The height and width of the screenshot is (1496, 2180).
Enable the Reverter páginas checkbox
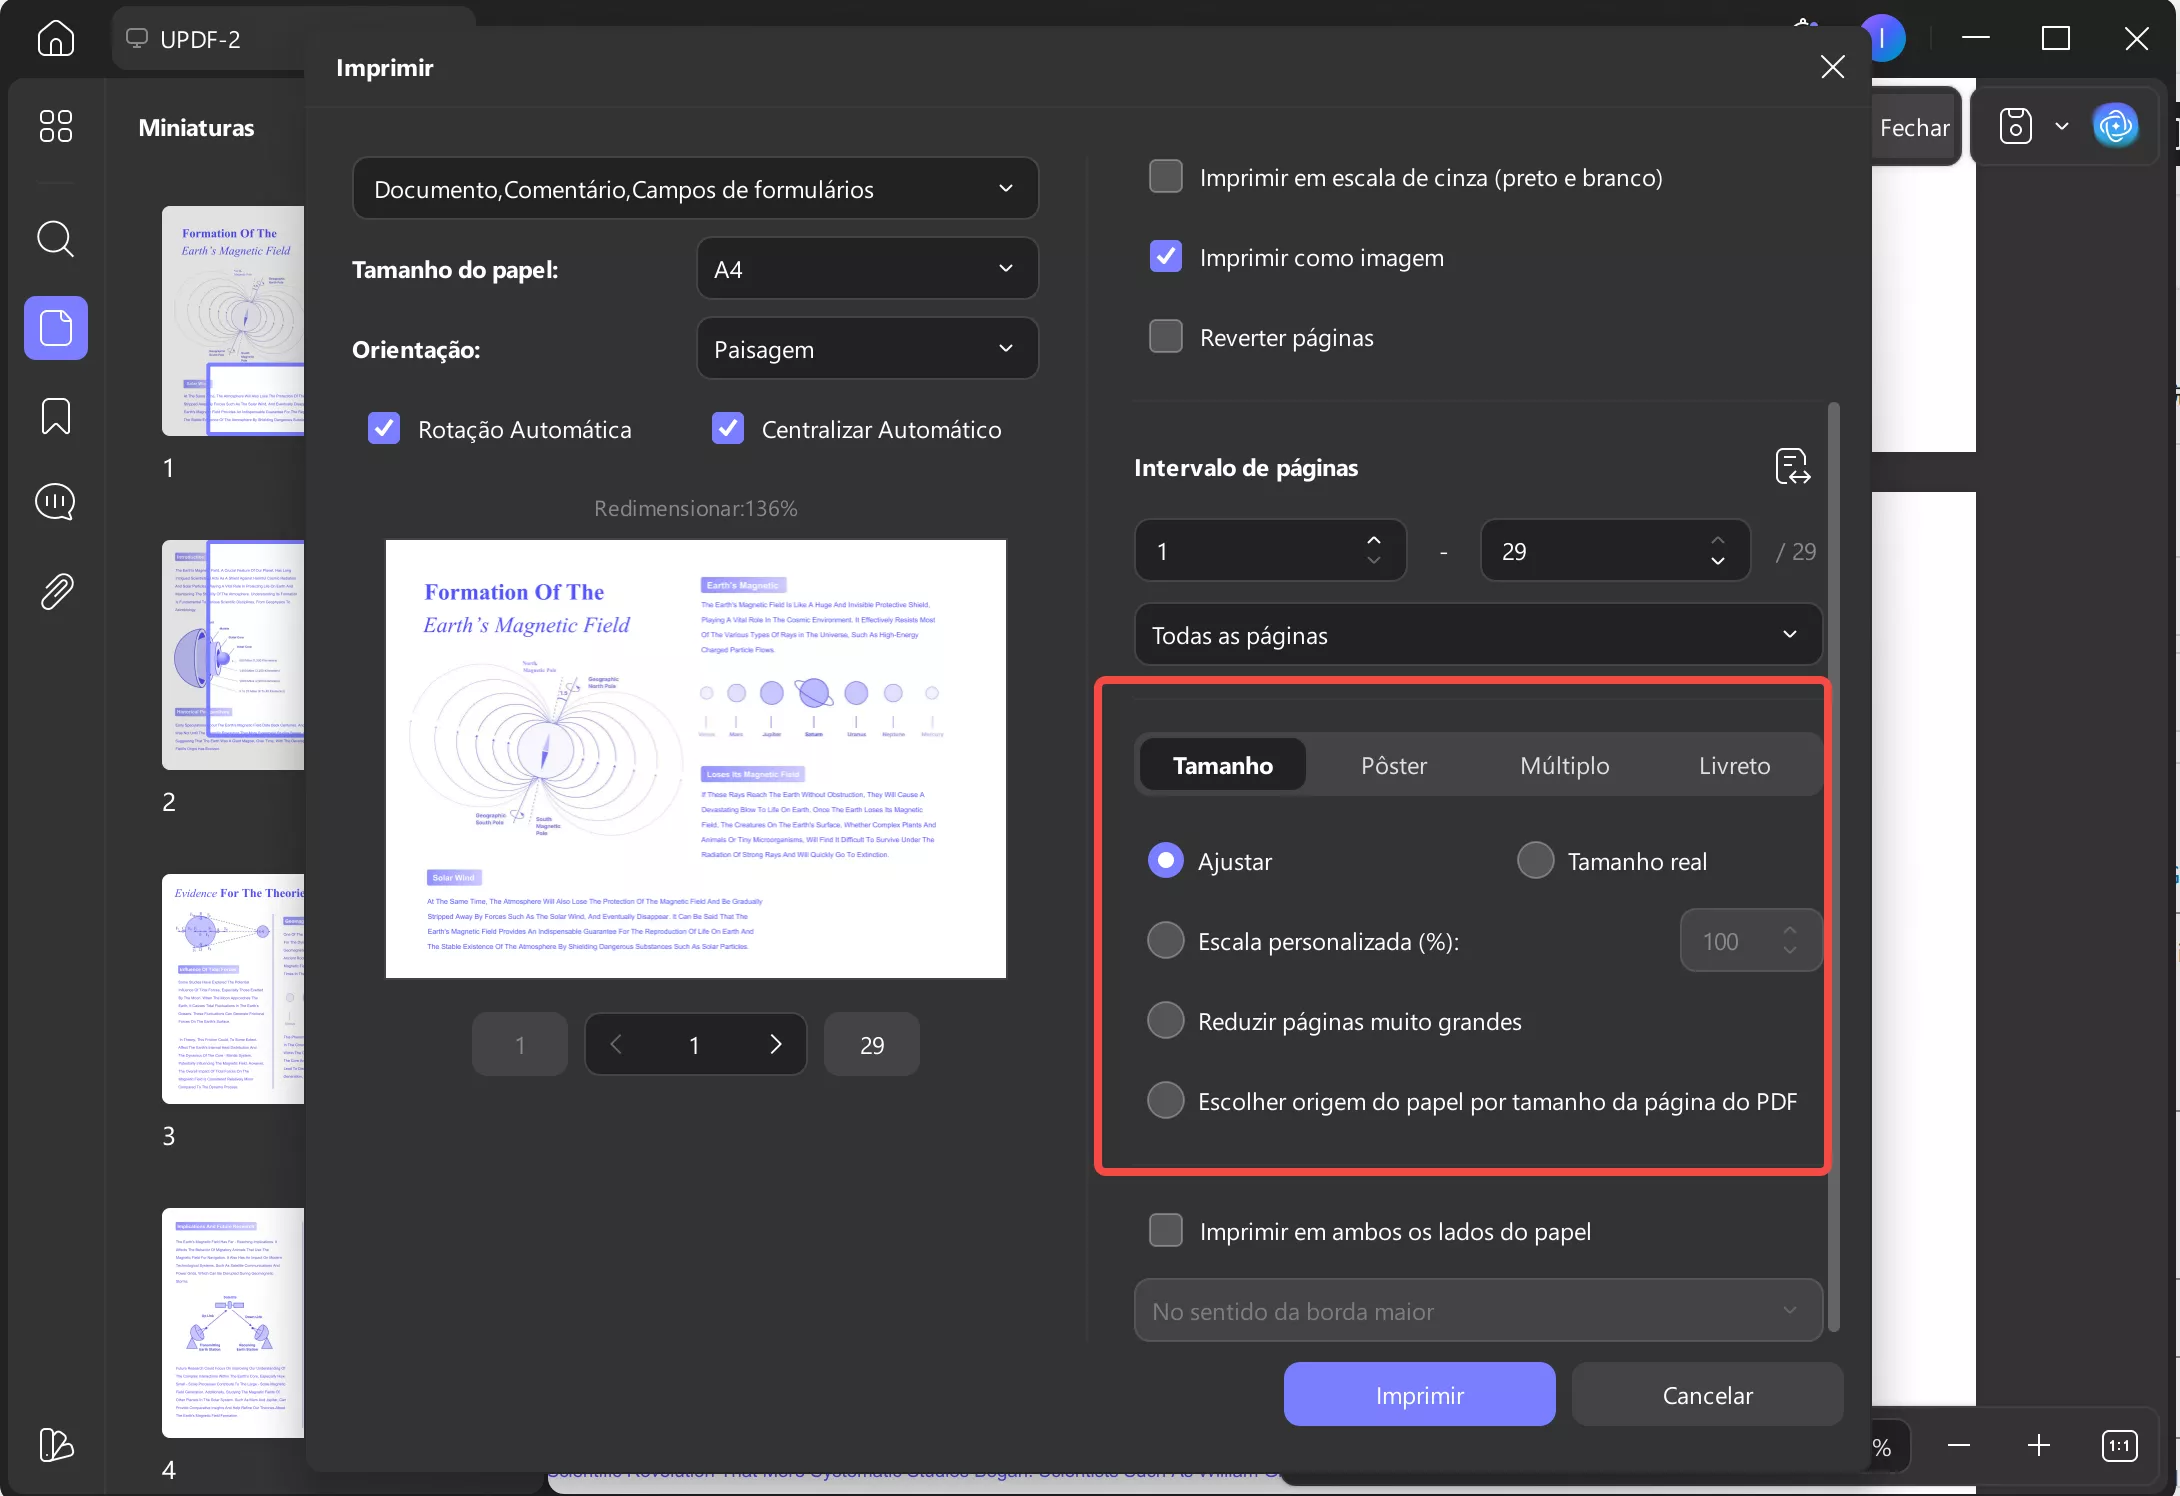[1165, 336]
